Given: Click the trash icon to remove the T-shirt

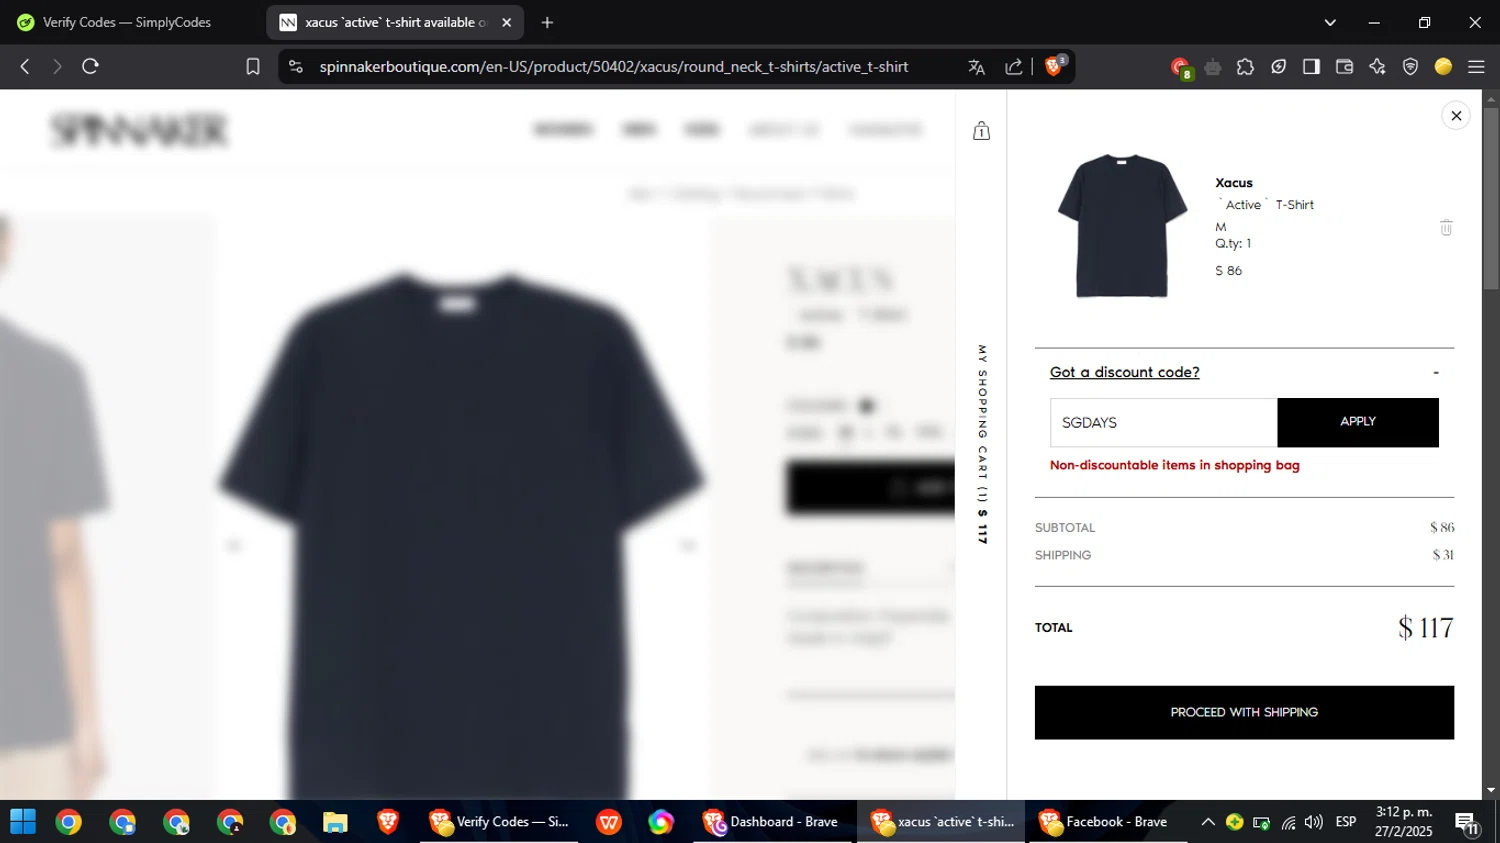Looking at the screenshot, I should [1446, 228].
